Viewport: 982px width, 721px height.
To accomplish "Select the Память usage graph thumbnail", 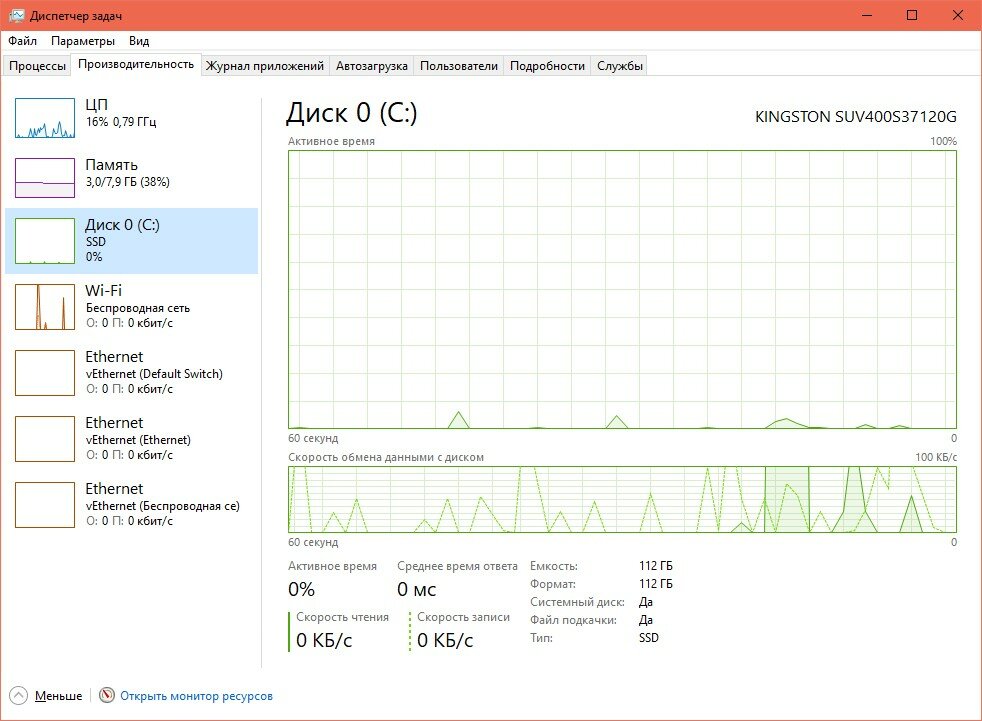I will 44,178.
